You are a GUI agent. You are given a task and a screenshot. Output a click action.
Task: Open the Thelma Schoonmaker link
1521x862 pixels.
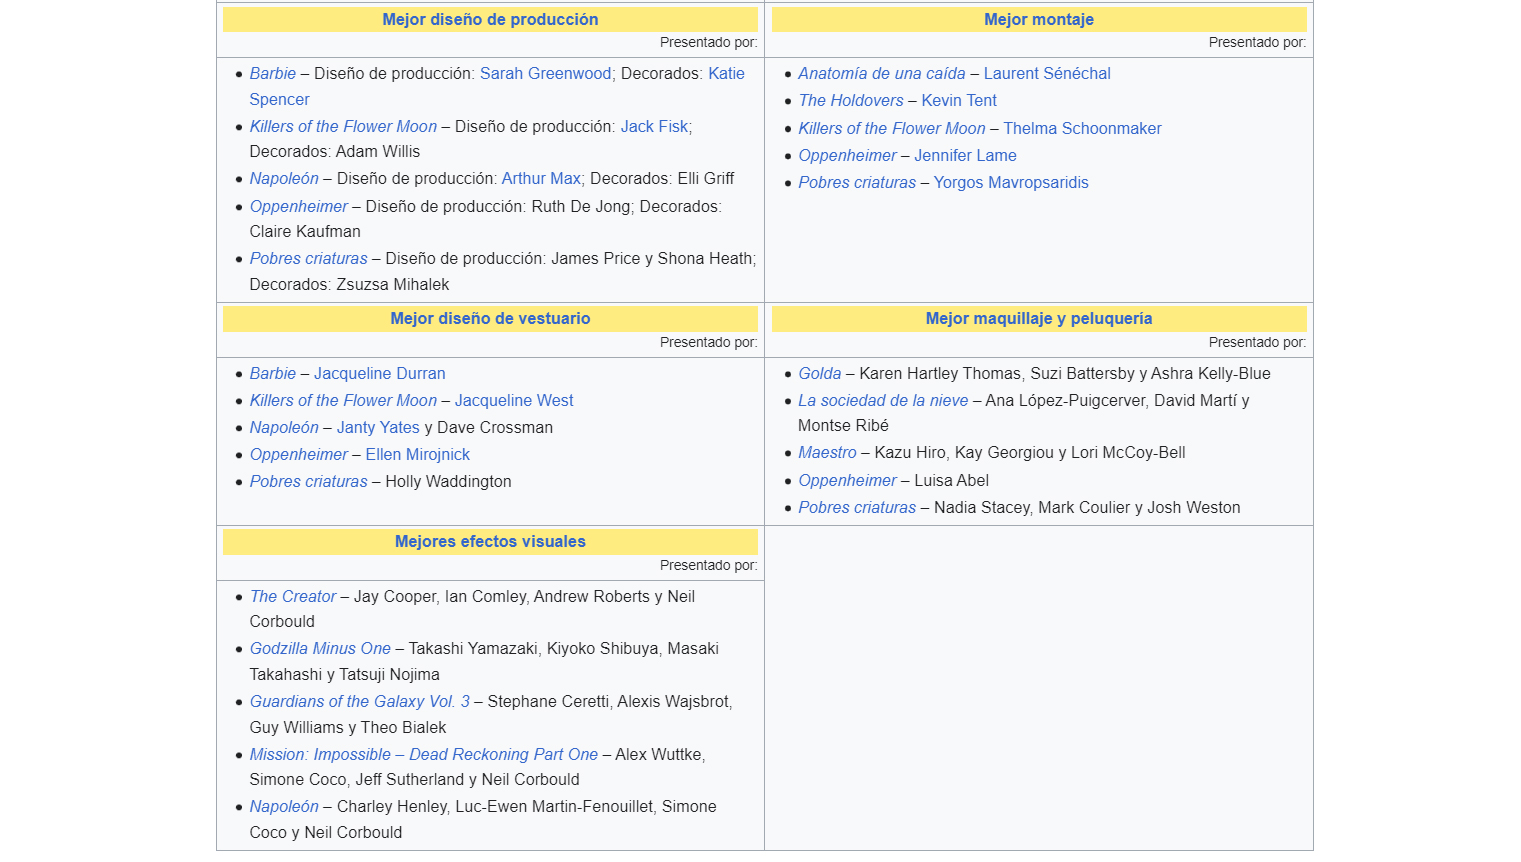point(1082,128)
